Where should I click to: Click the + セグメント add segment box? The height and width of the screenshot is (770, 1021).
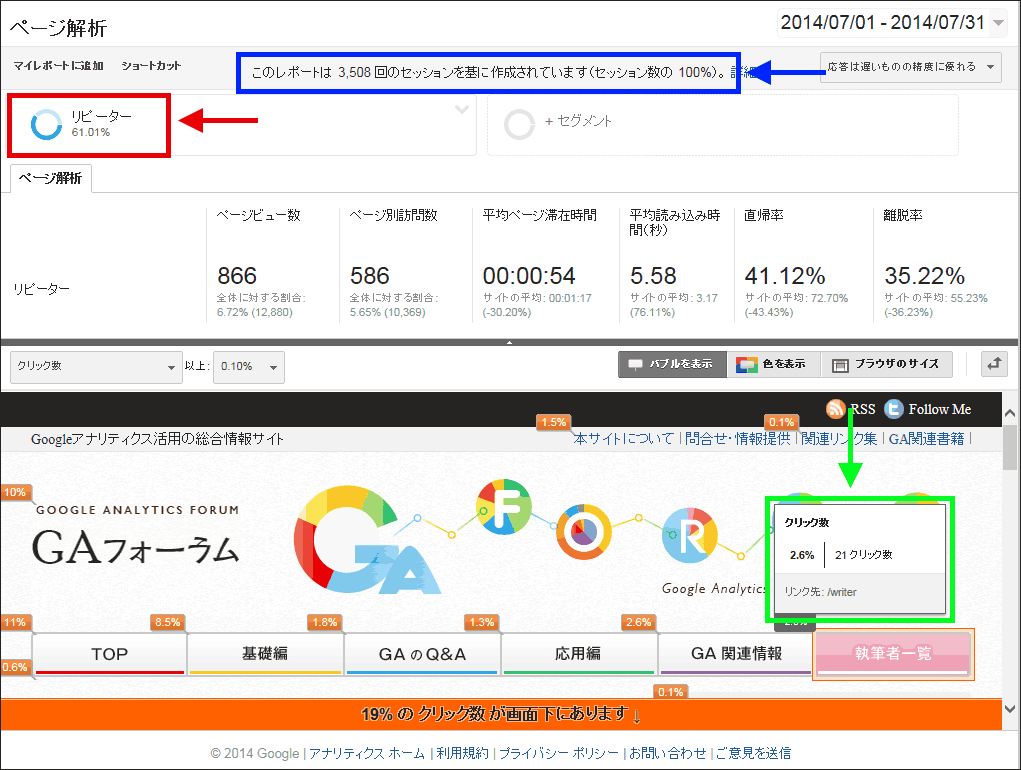(723, 124)
